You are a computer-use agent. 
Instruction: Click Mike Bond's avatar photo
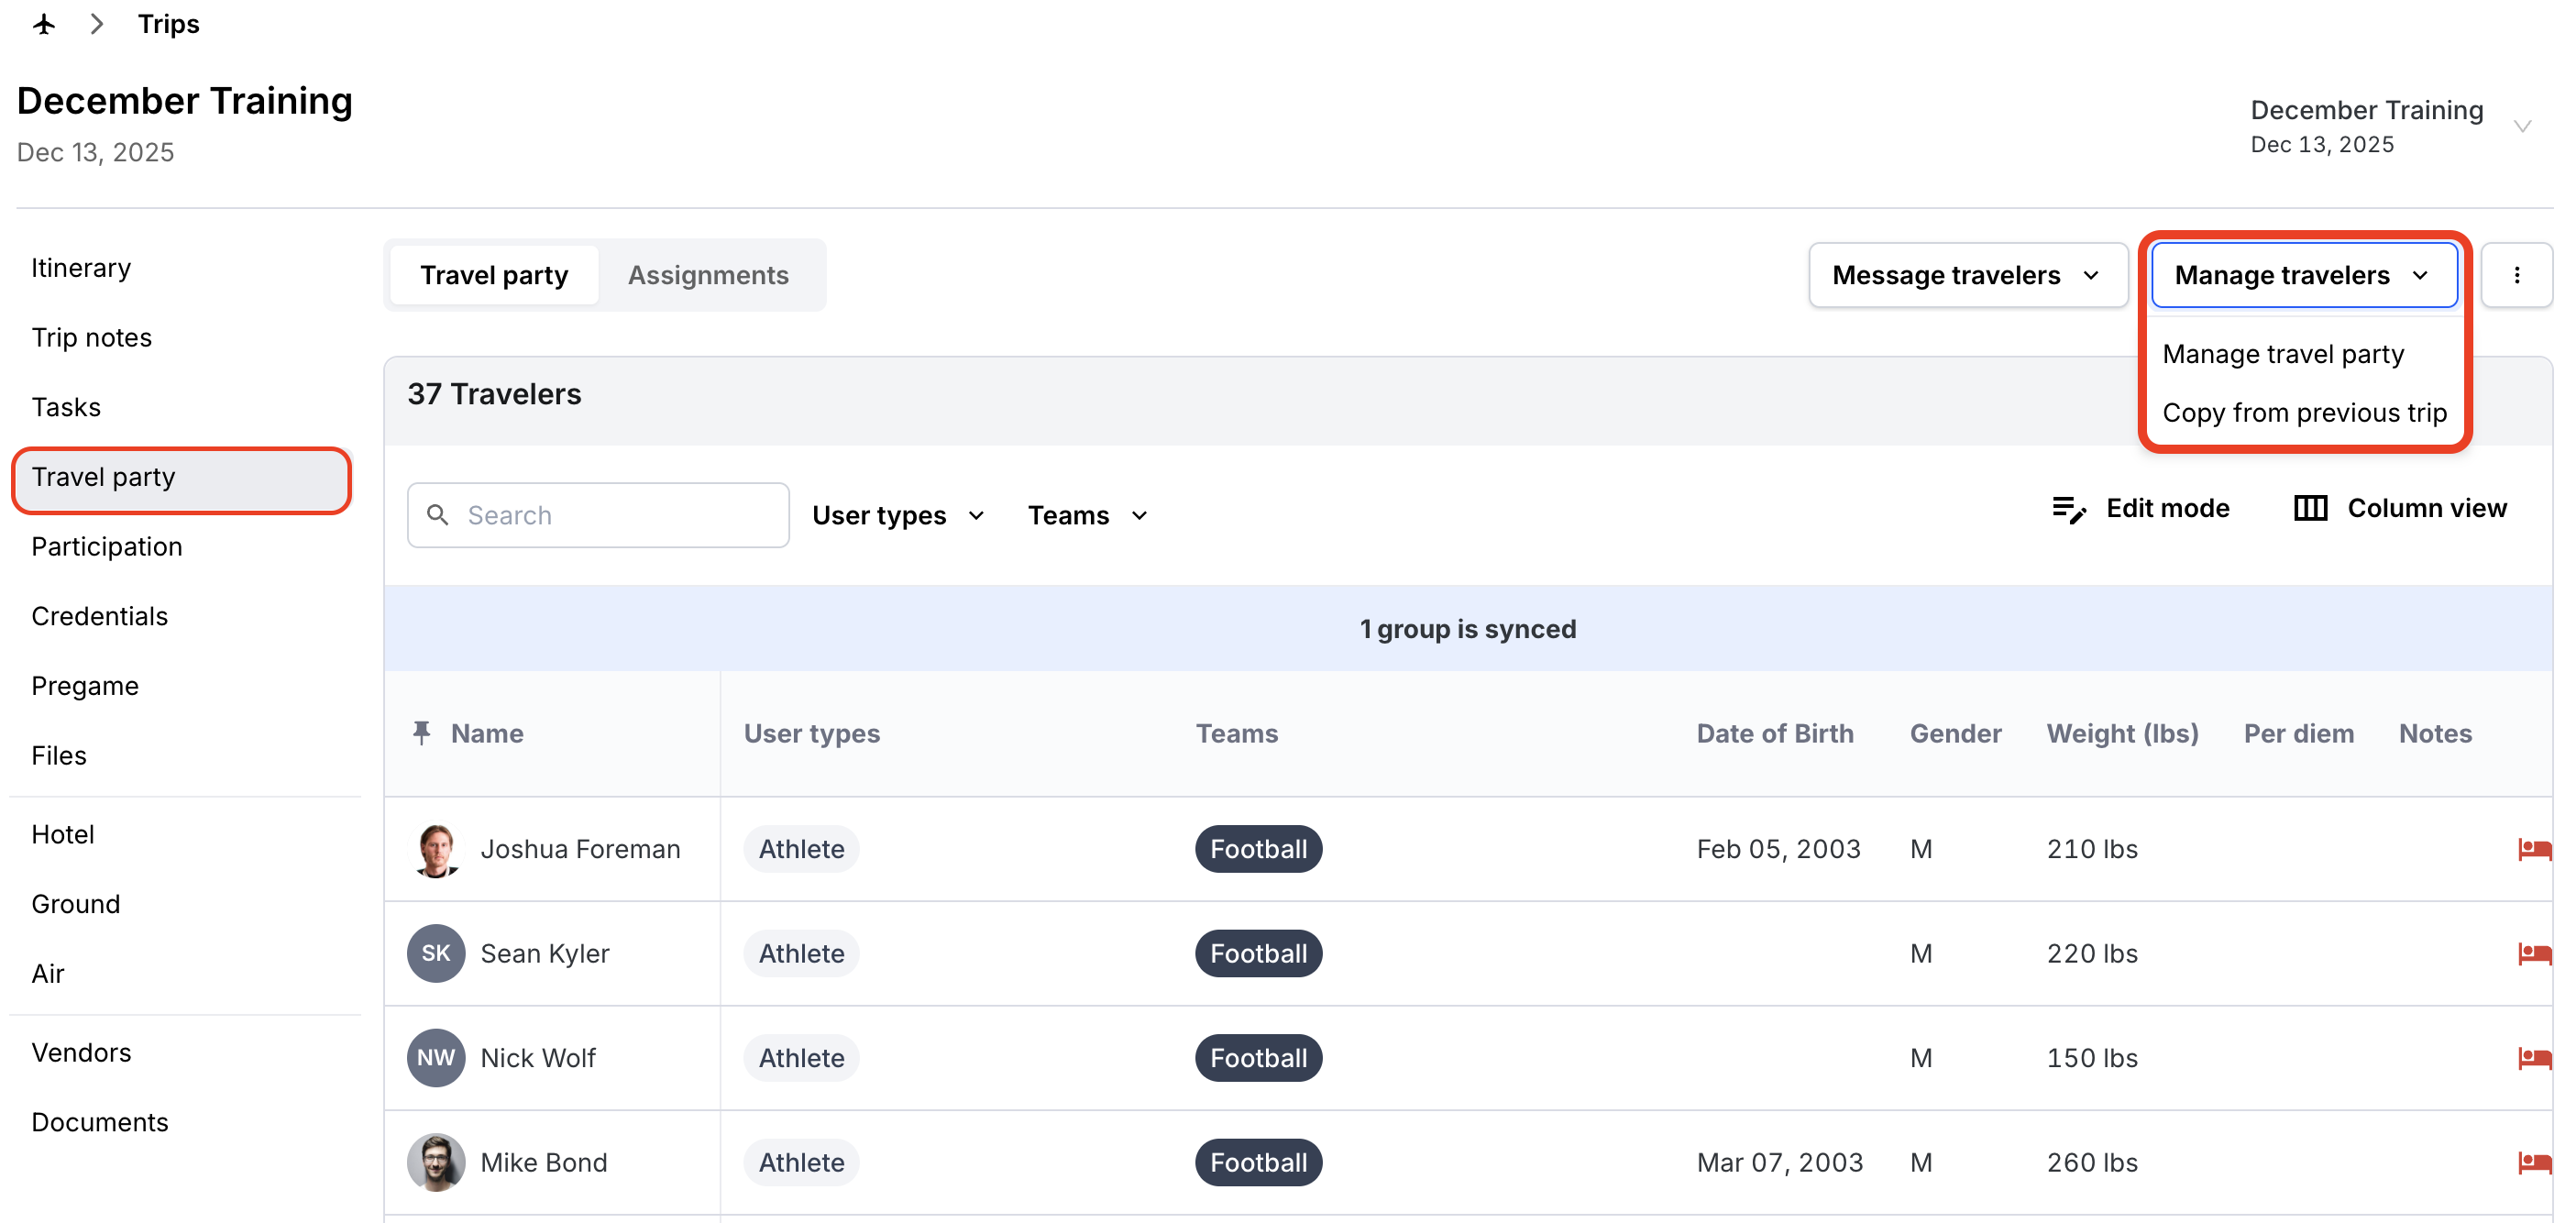tap(436, 1162)
